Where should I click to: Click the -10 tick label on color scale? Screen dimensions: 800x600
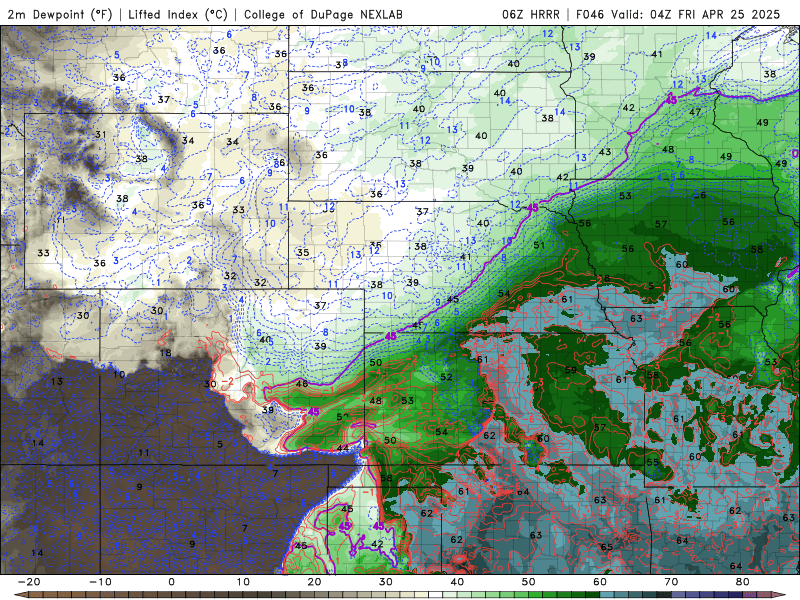(x=100, y=582)
